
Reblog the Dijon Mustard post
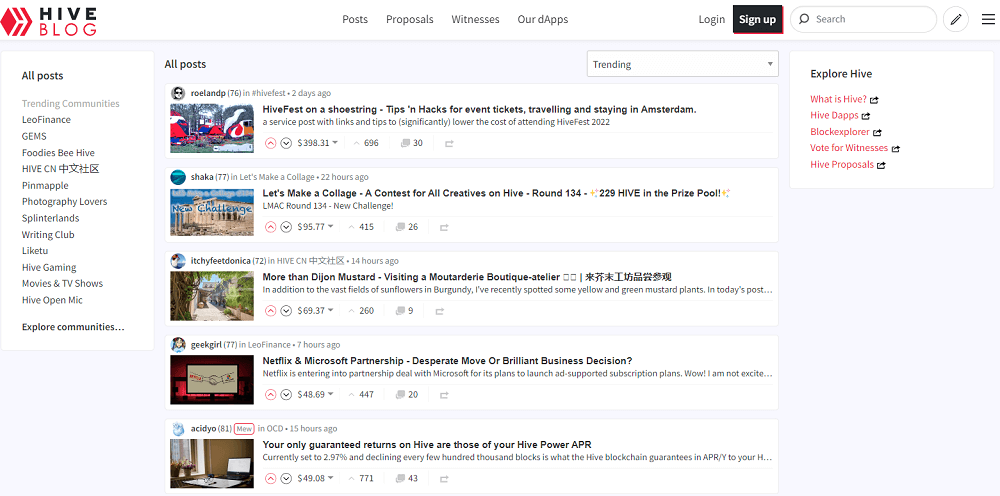[x=439, y=311]
